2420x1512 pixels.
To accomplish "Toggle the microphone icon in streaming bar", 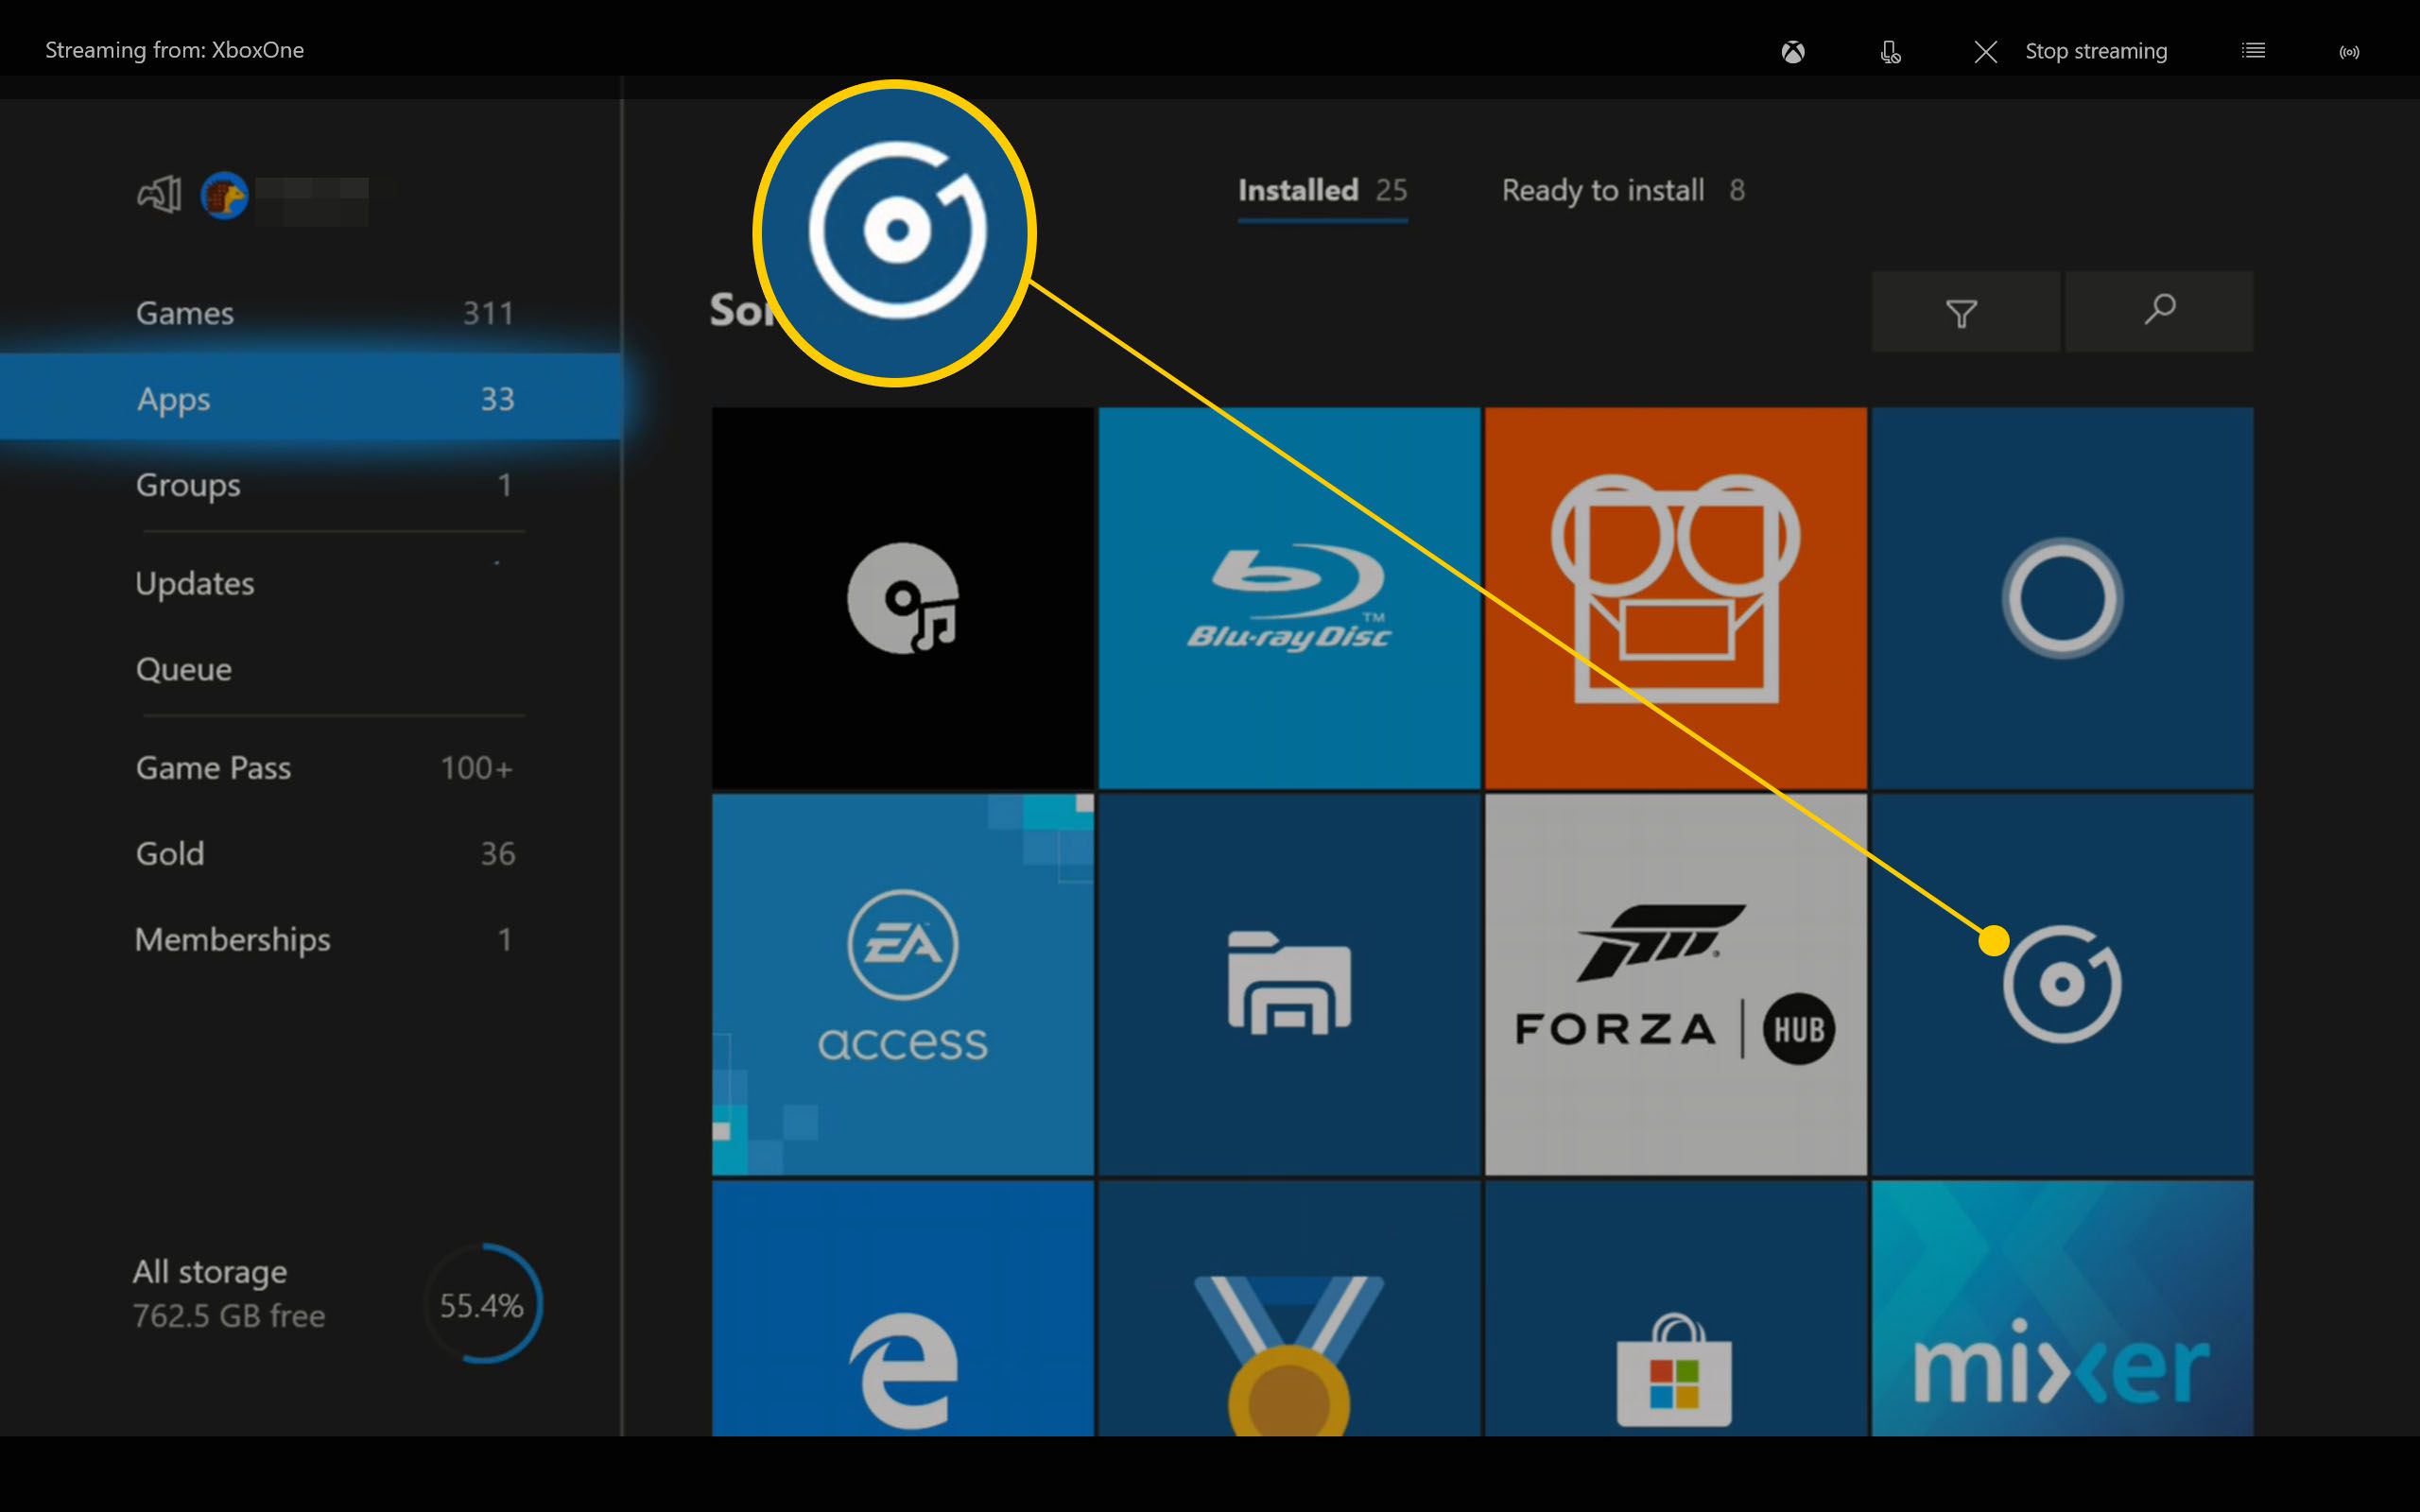I will pos(1890,51).
